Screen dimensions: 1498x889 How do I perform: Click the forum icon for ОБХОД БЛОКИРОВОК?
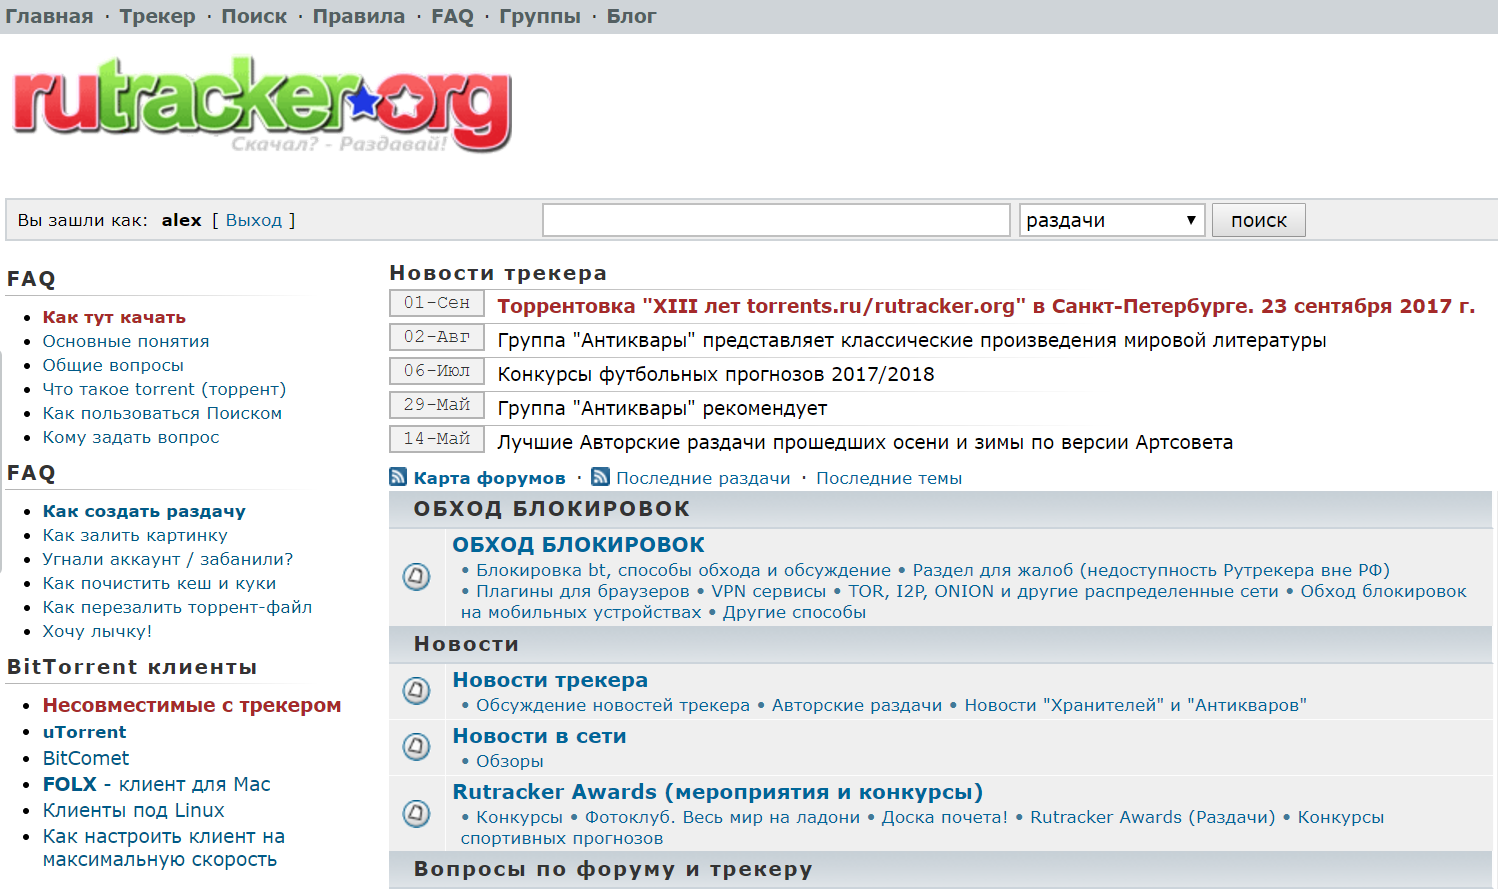[416, 577]
